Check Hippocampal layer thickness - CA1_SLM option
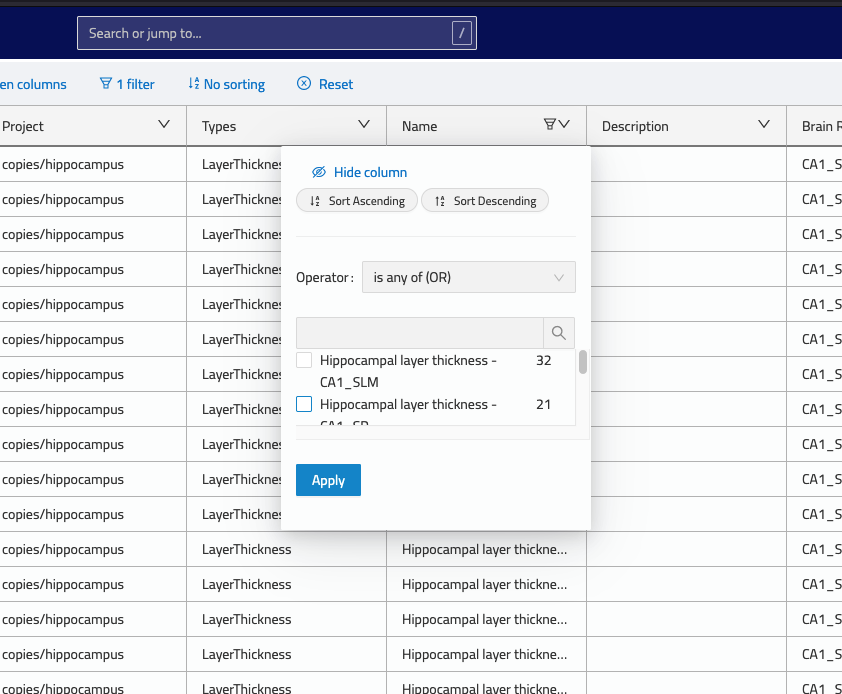 [x=304, y=360]
